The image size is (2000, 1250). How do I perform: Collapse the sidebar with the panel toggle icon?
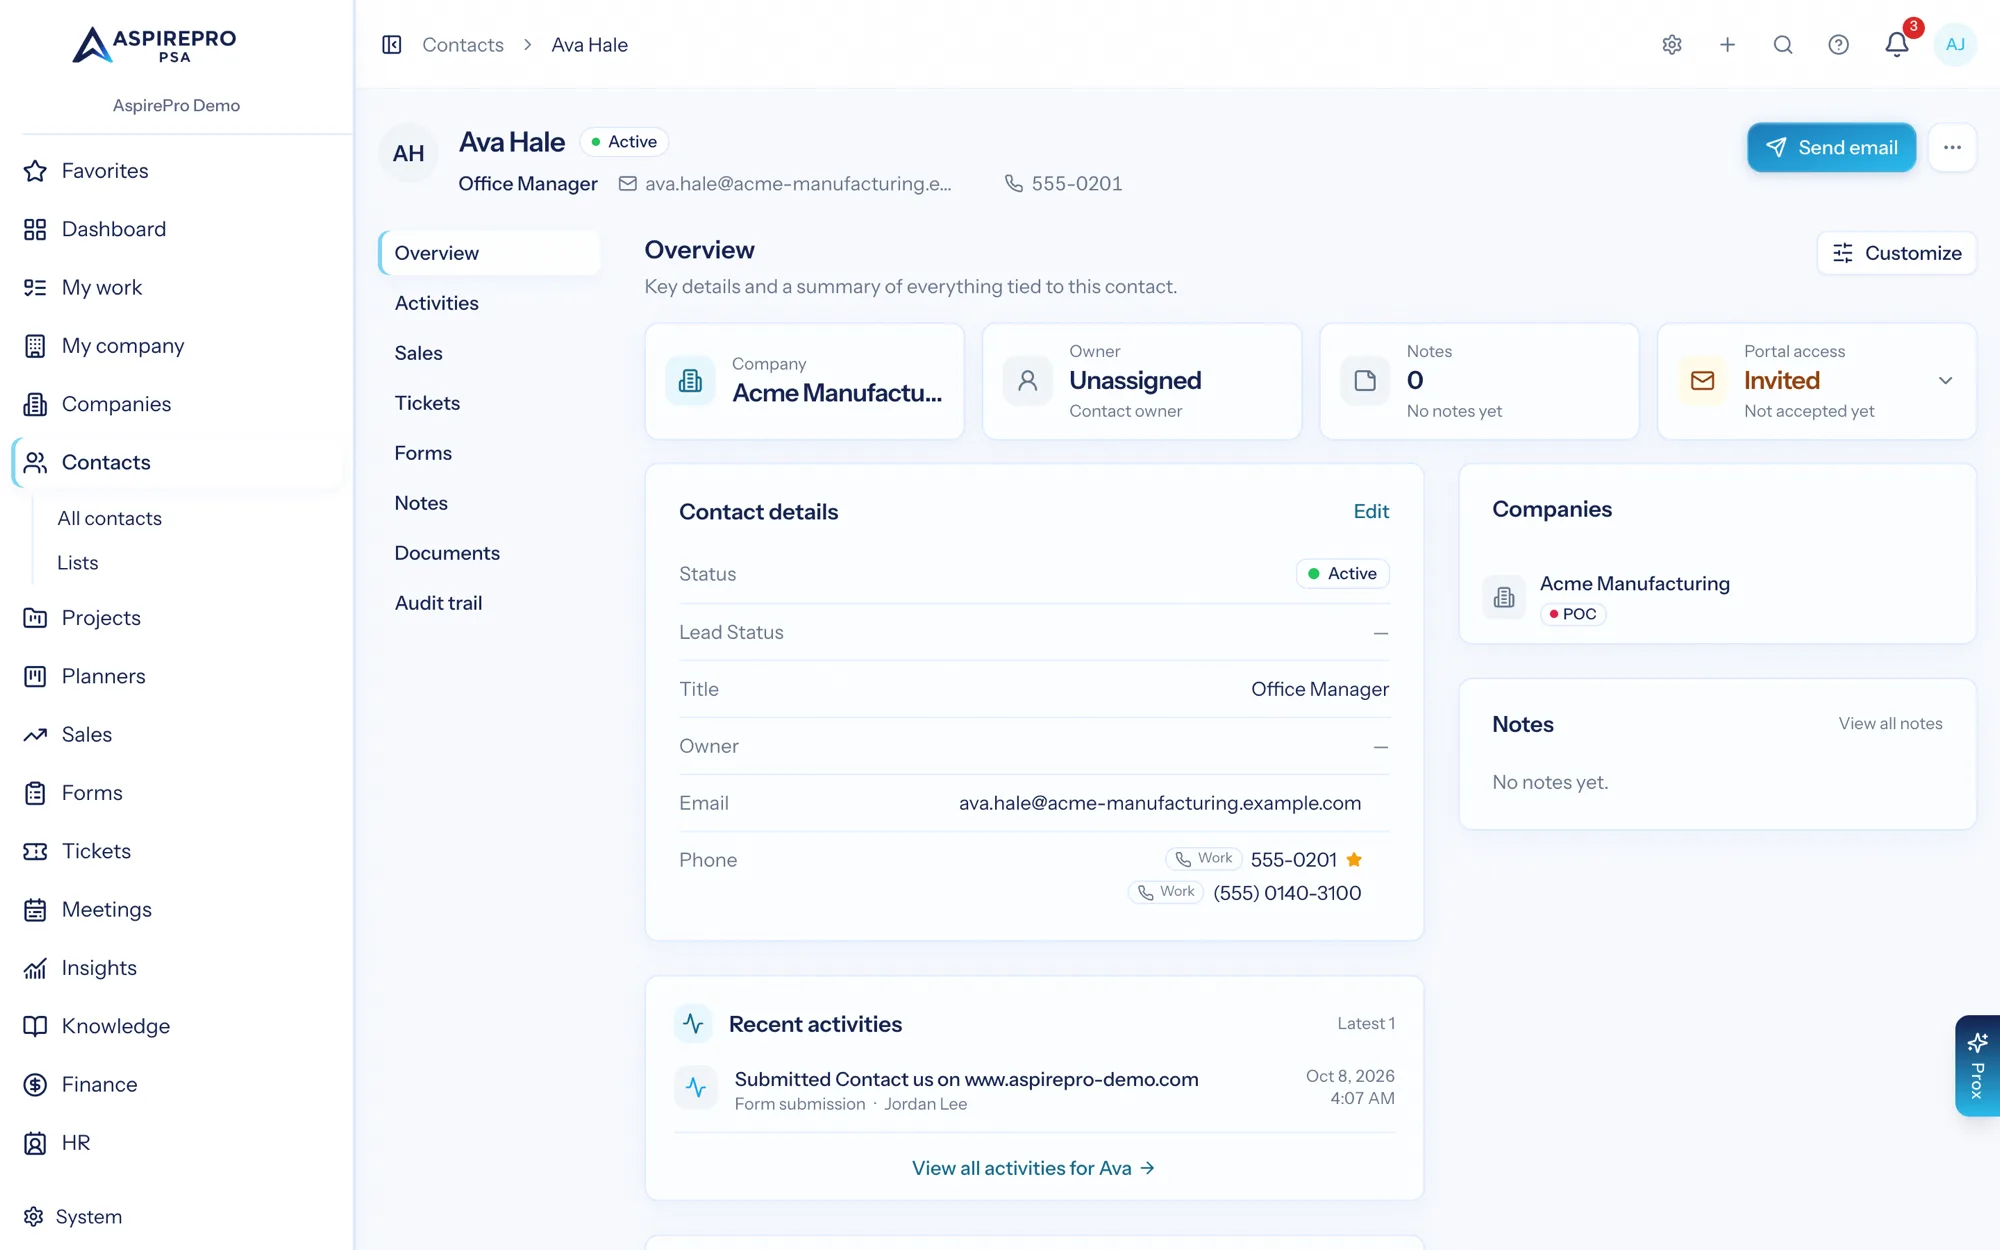(x=391, y=45)
